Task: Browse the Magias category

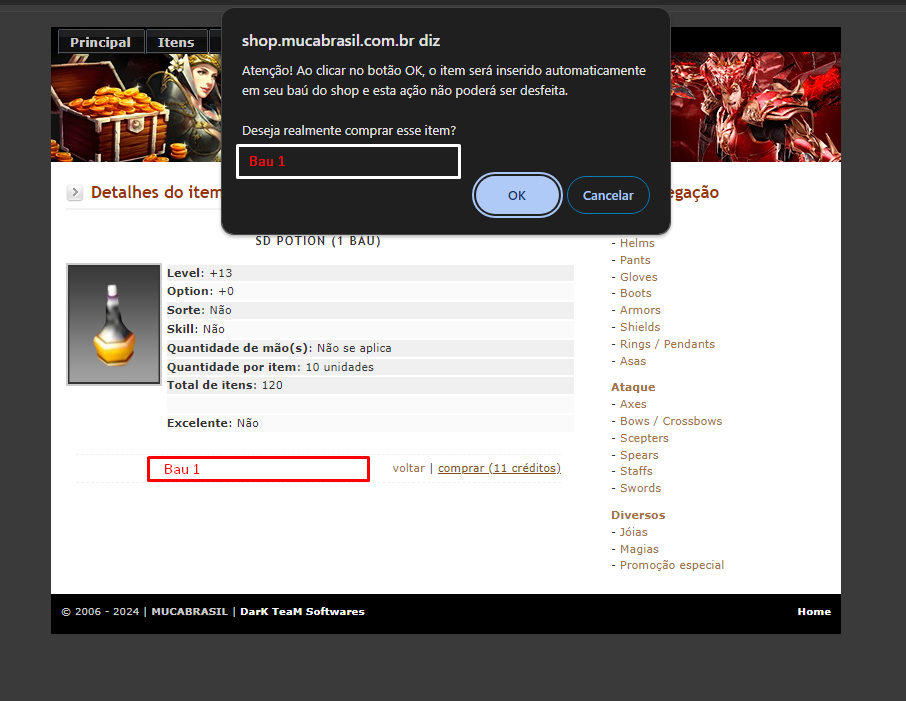Action: (639, 549)
